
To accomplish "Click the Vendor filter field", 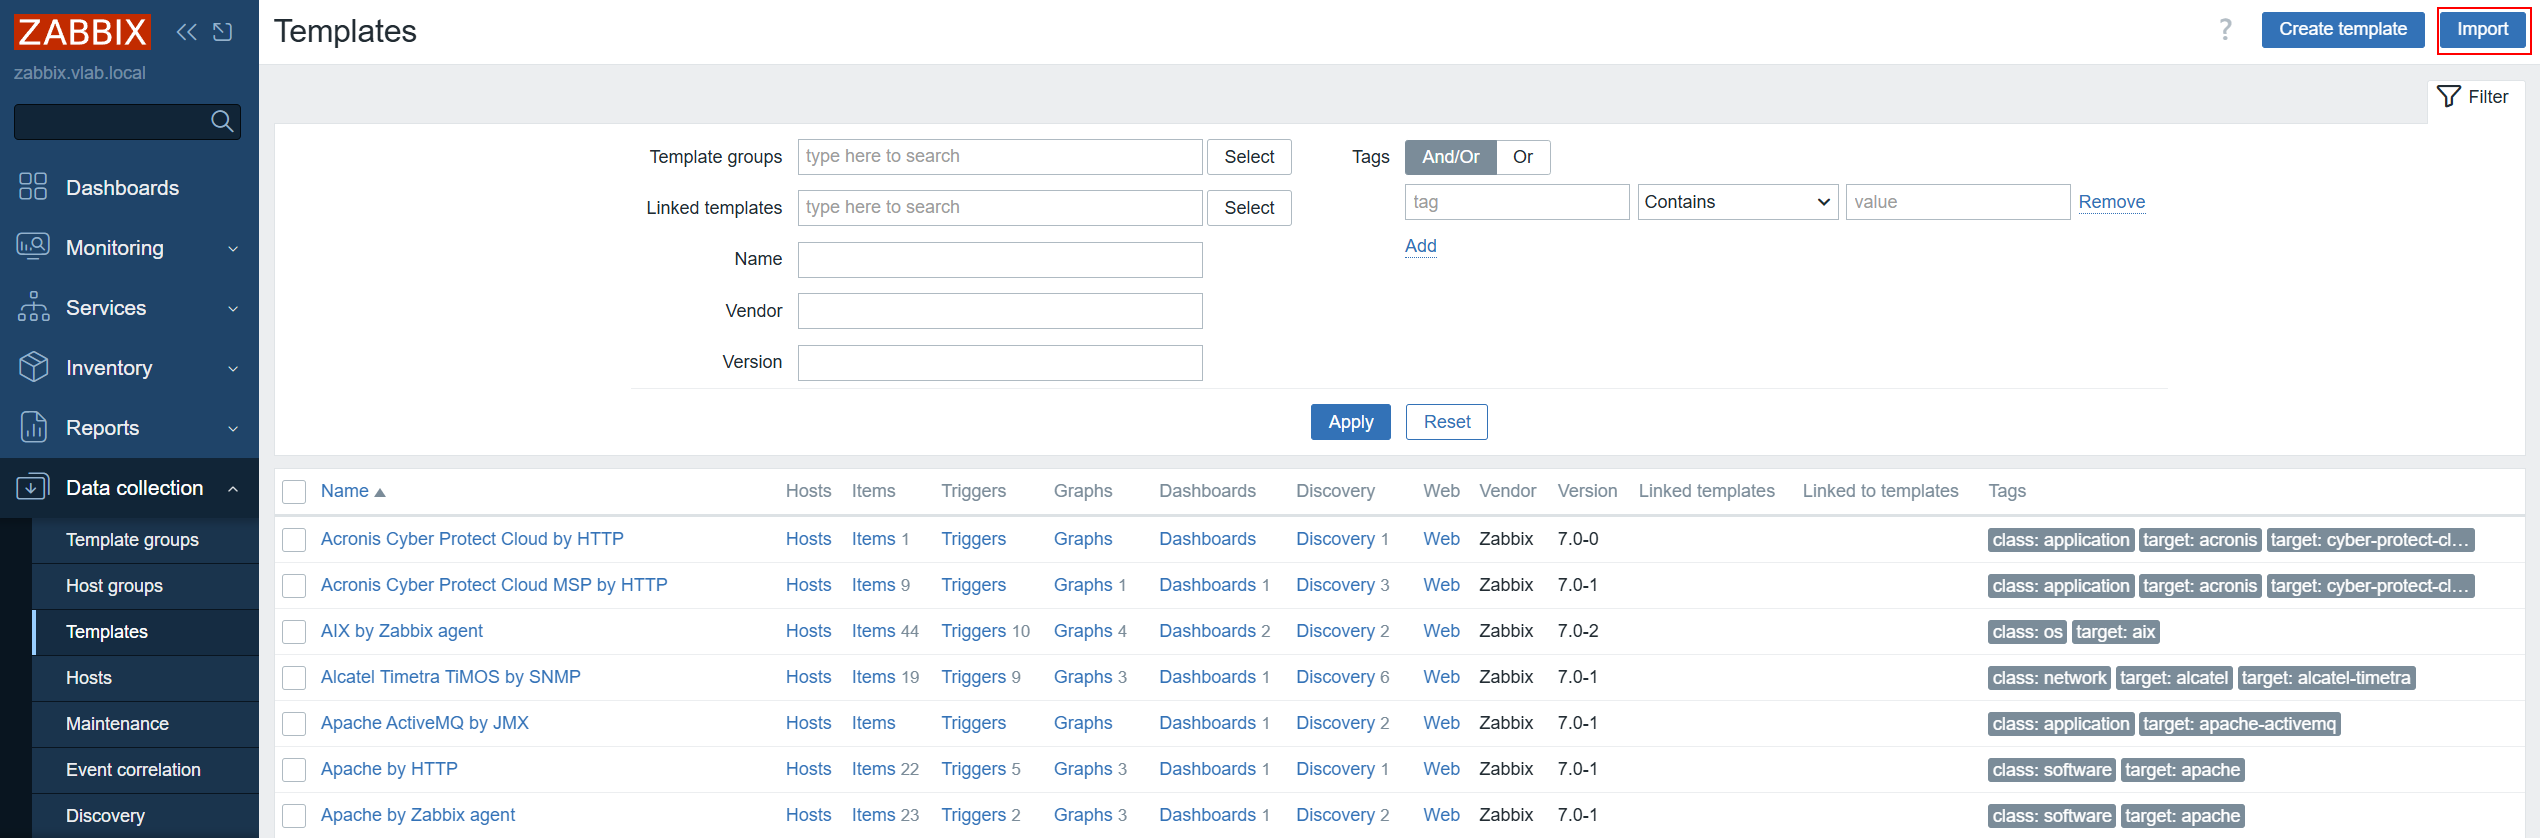I will coord(1000,311).
